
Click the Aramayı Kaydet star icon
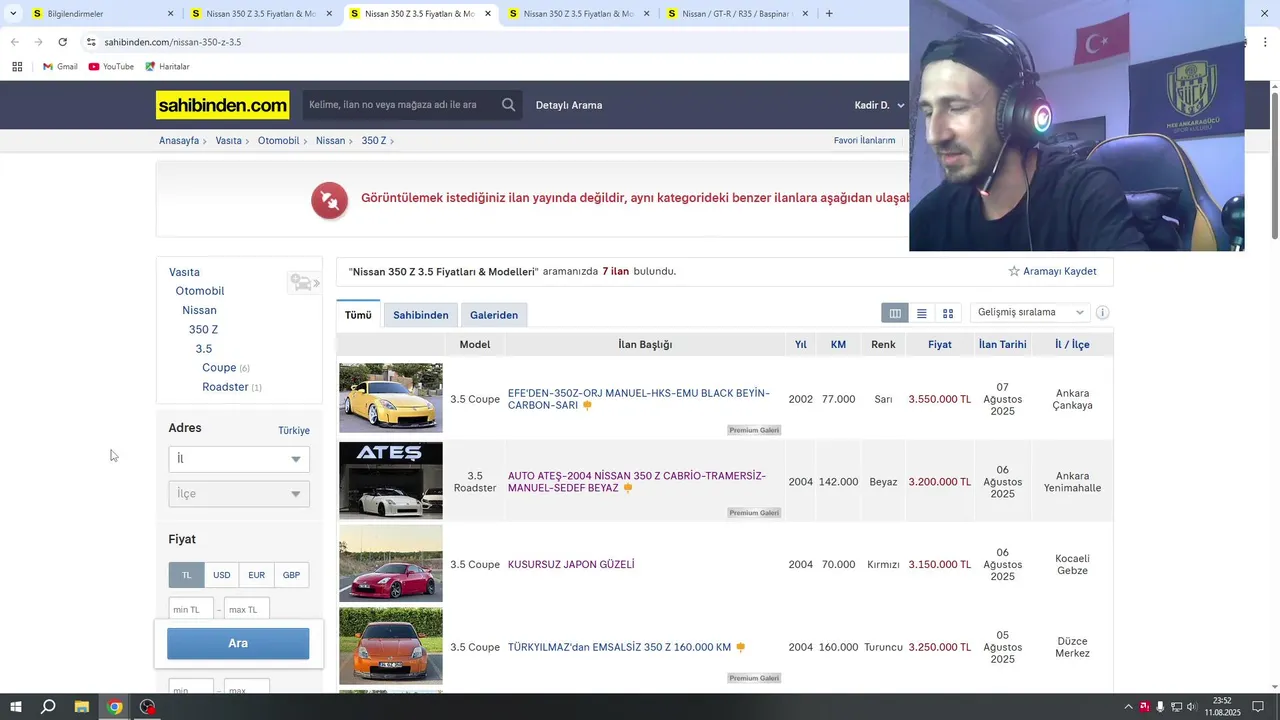tap(1014, 271)
